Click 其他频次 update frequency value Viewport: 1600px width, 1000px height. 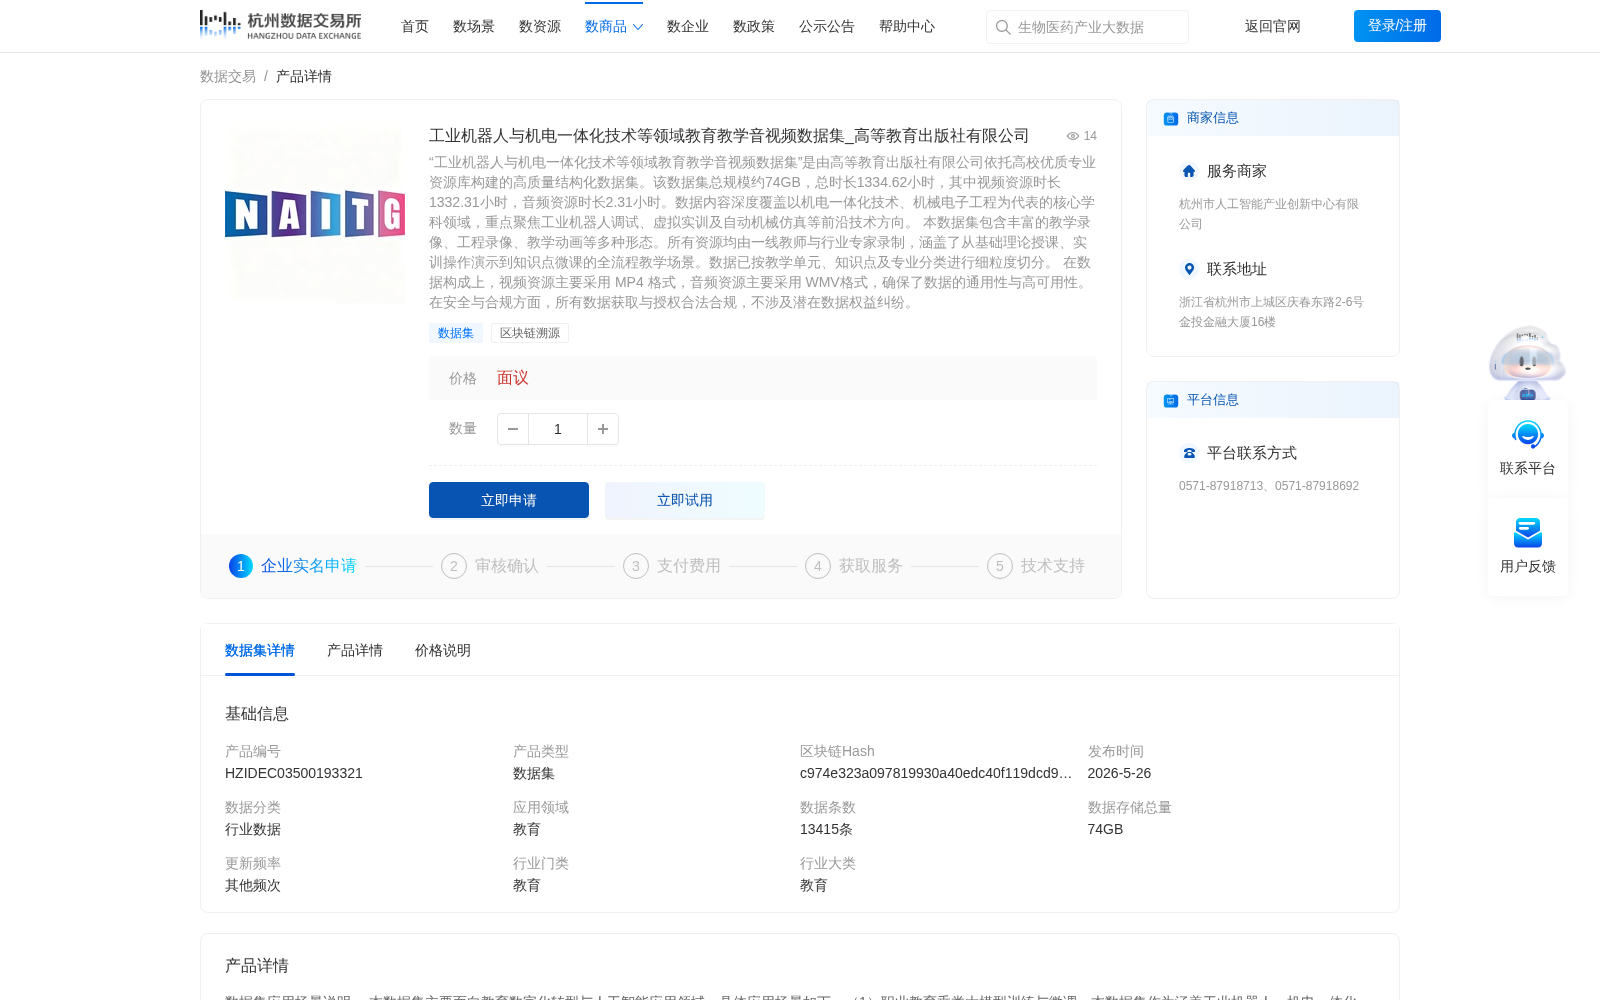(253, 885)
